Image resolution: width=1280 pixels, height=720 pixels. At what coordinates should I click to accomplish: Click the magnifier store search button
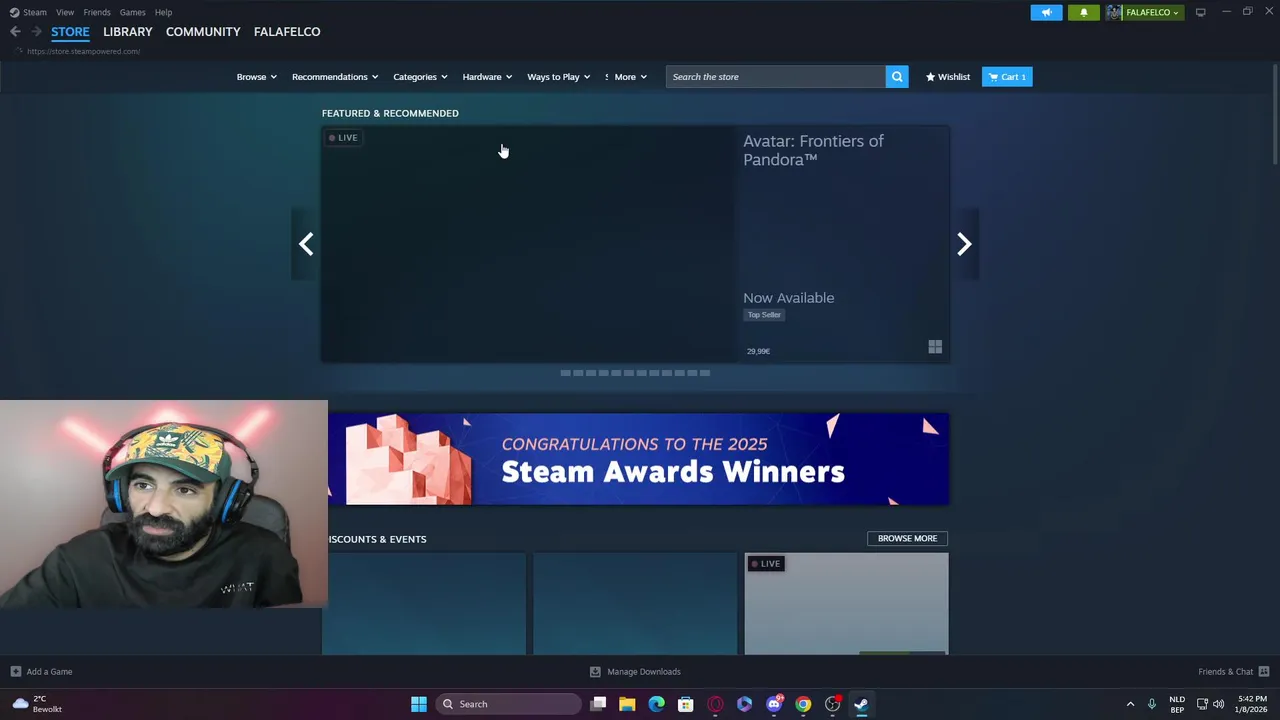(897, 77)
